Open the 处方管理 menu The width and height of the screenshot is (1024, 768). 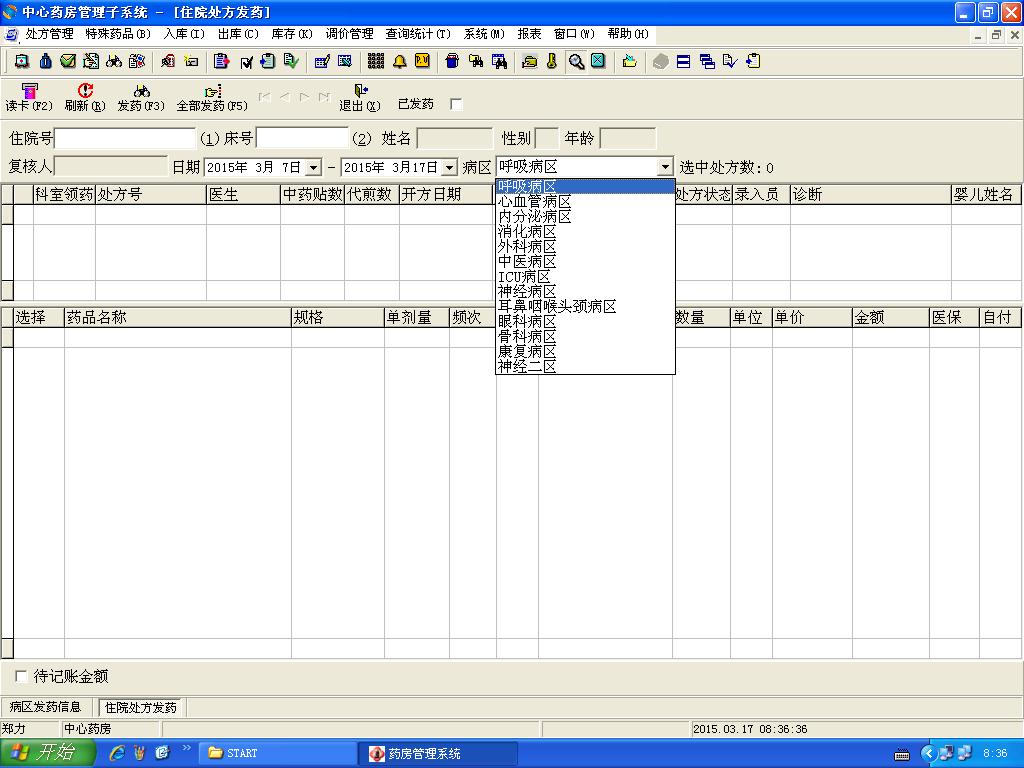click(49, 34)
